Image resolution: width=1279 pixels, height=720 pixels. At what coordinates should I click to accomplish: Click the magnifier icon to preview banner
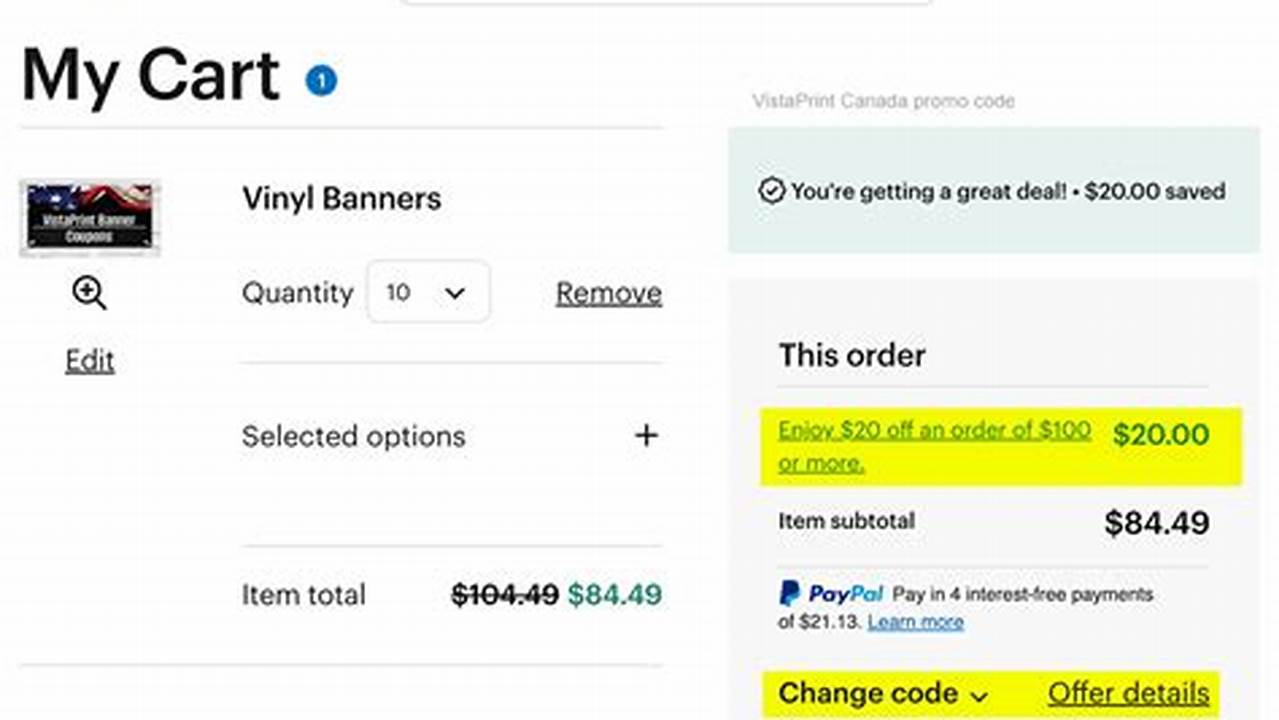coord(89,293)
